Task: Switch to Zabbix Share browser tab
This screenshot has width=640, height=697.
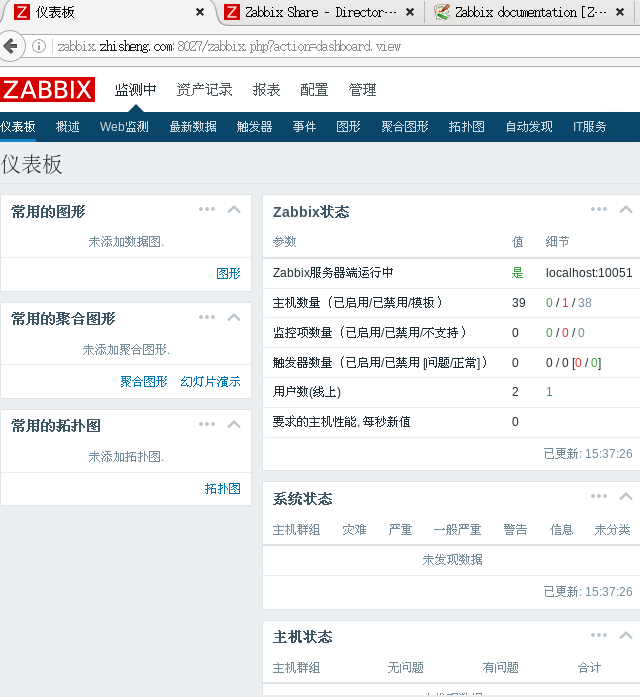Action: point(320,12)
